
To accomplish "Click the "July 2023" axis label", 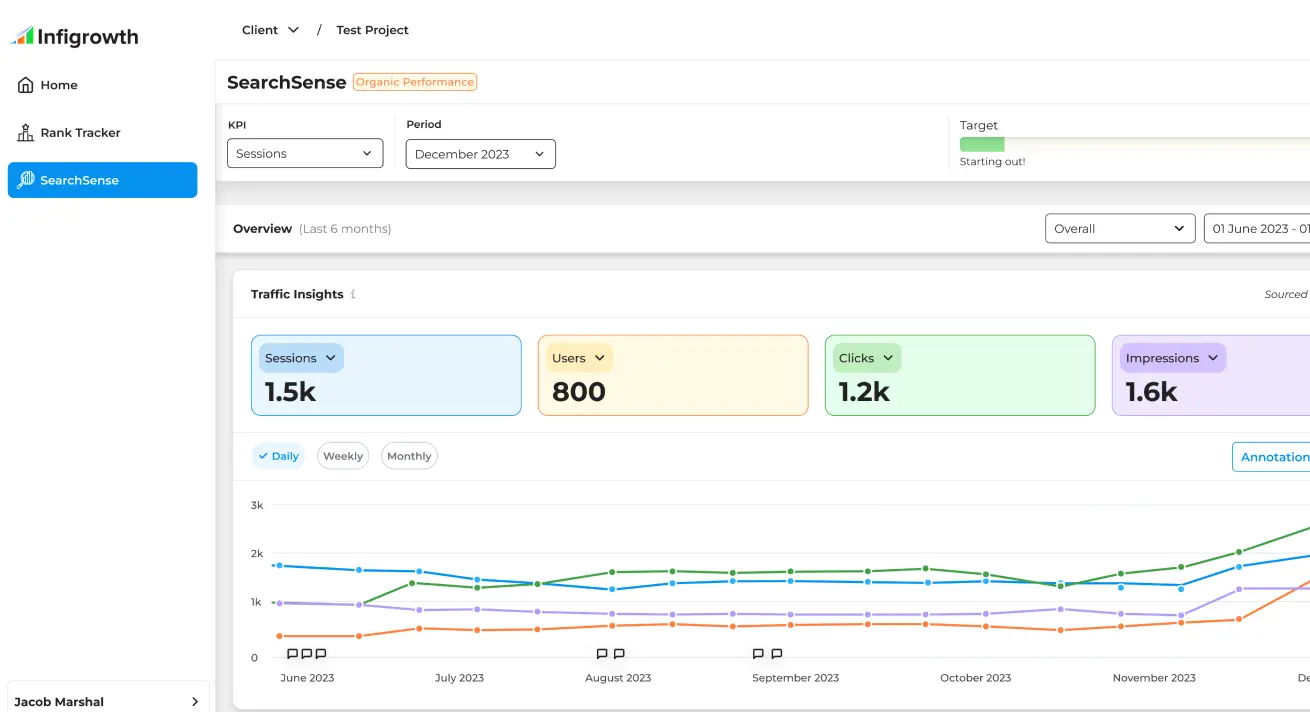I will (459, 677).
